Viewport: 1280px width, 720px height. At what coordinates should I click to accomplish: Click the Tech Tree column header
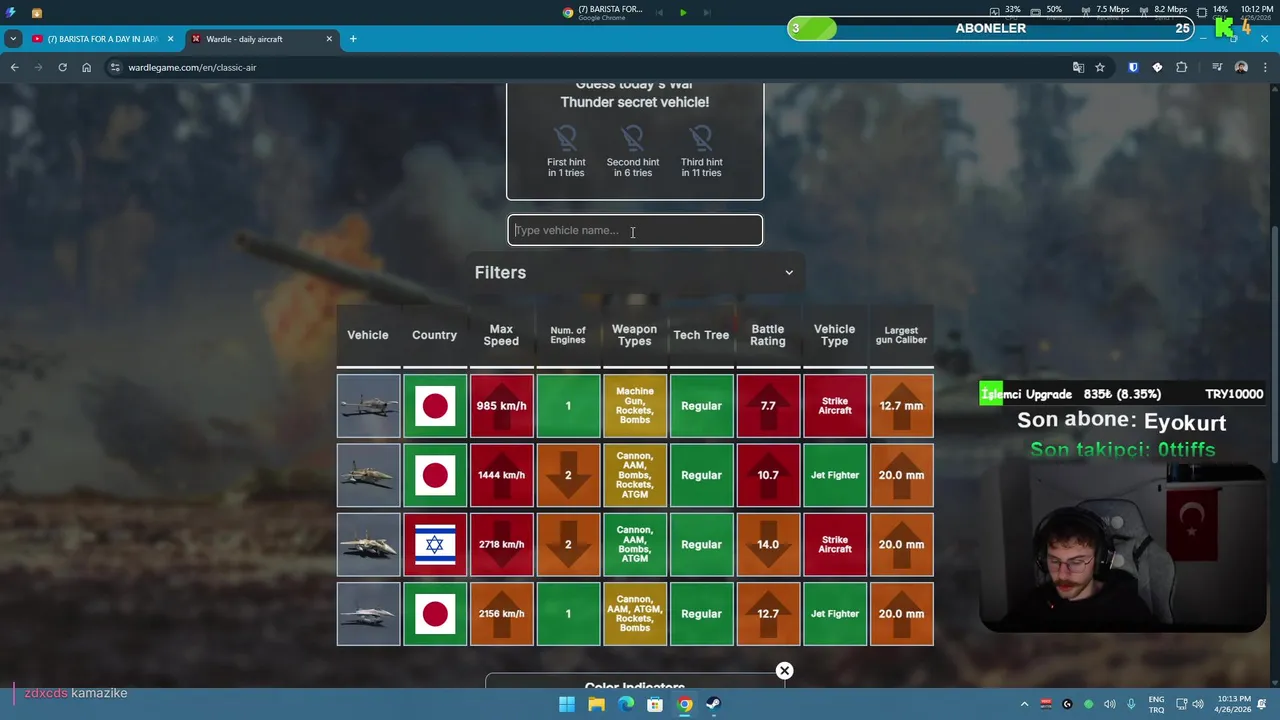click(x=701, y=335)
